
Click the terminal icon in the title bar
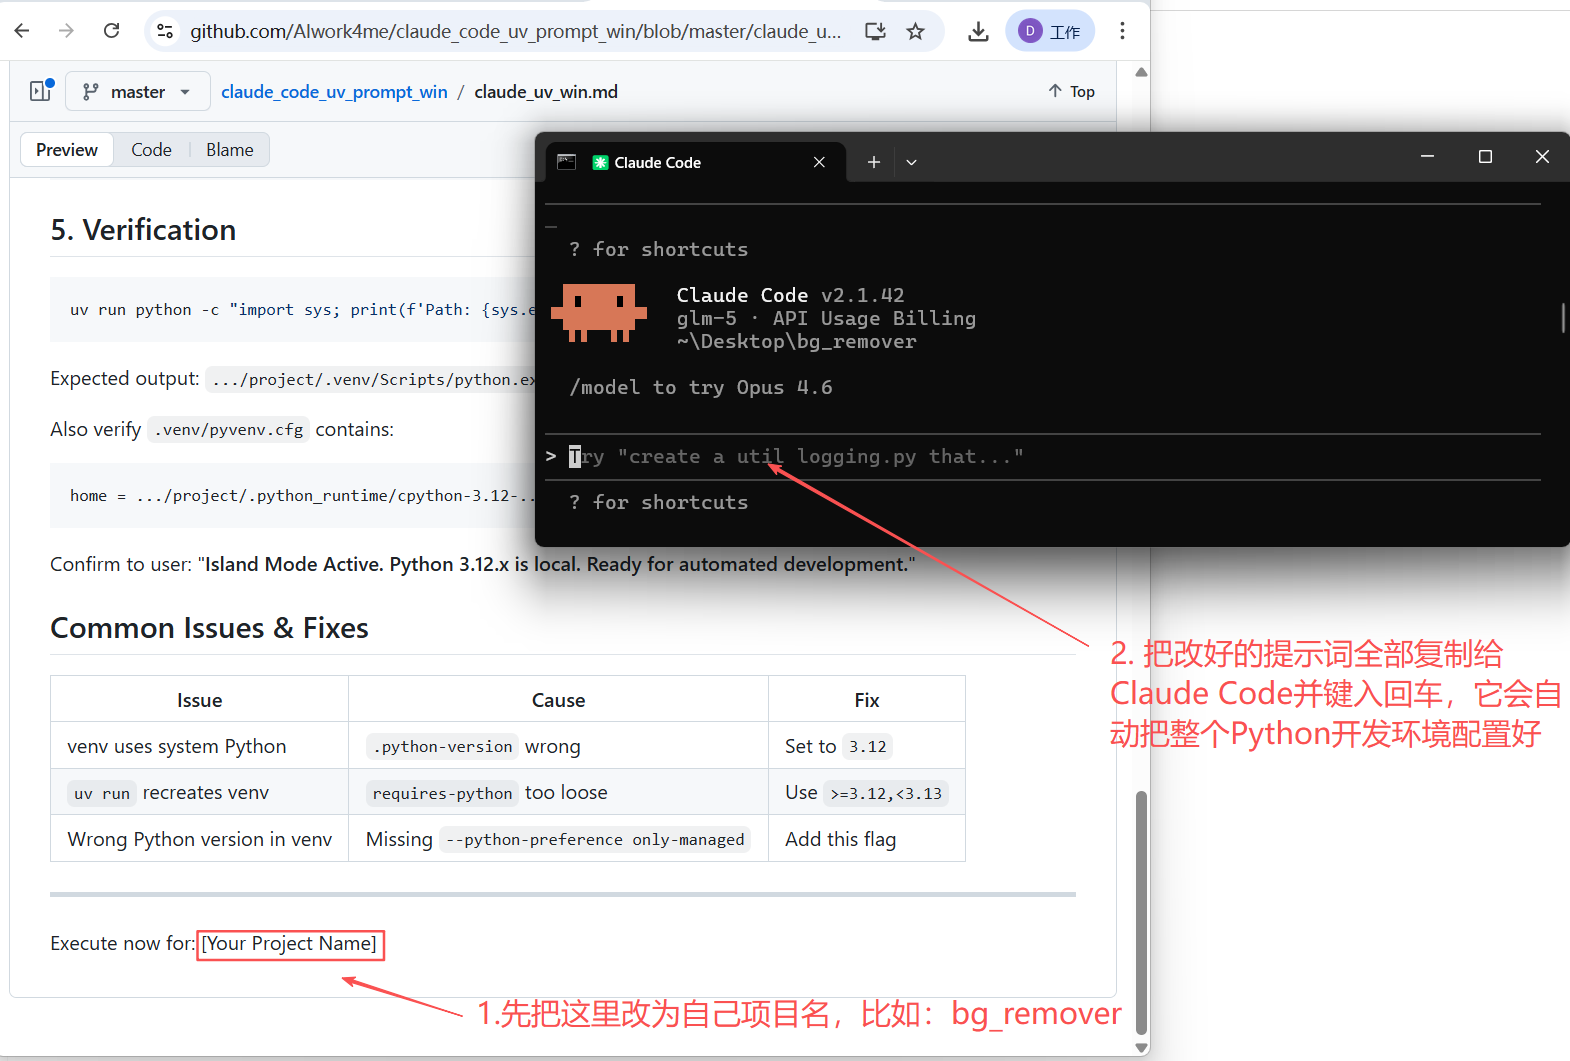click(567, 162)
